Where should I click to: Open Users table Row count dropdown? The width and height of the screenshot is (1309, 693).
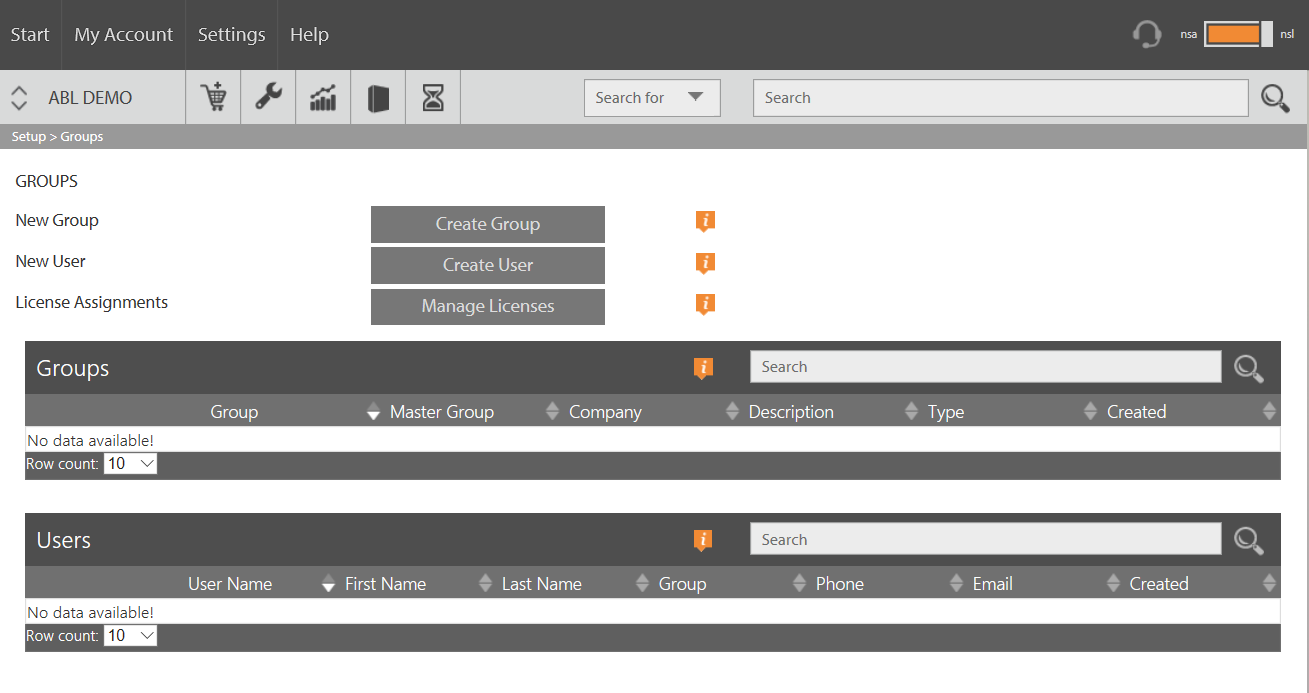tap(130, 636)
